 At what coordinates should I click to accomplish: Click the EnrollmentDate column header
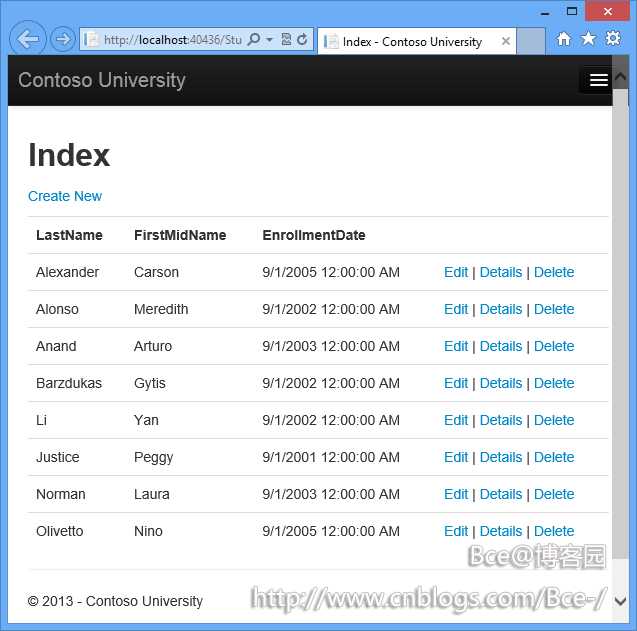314,235
